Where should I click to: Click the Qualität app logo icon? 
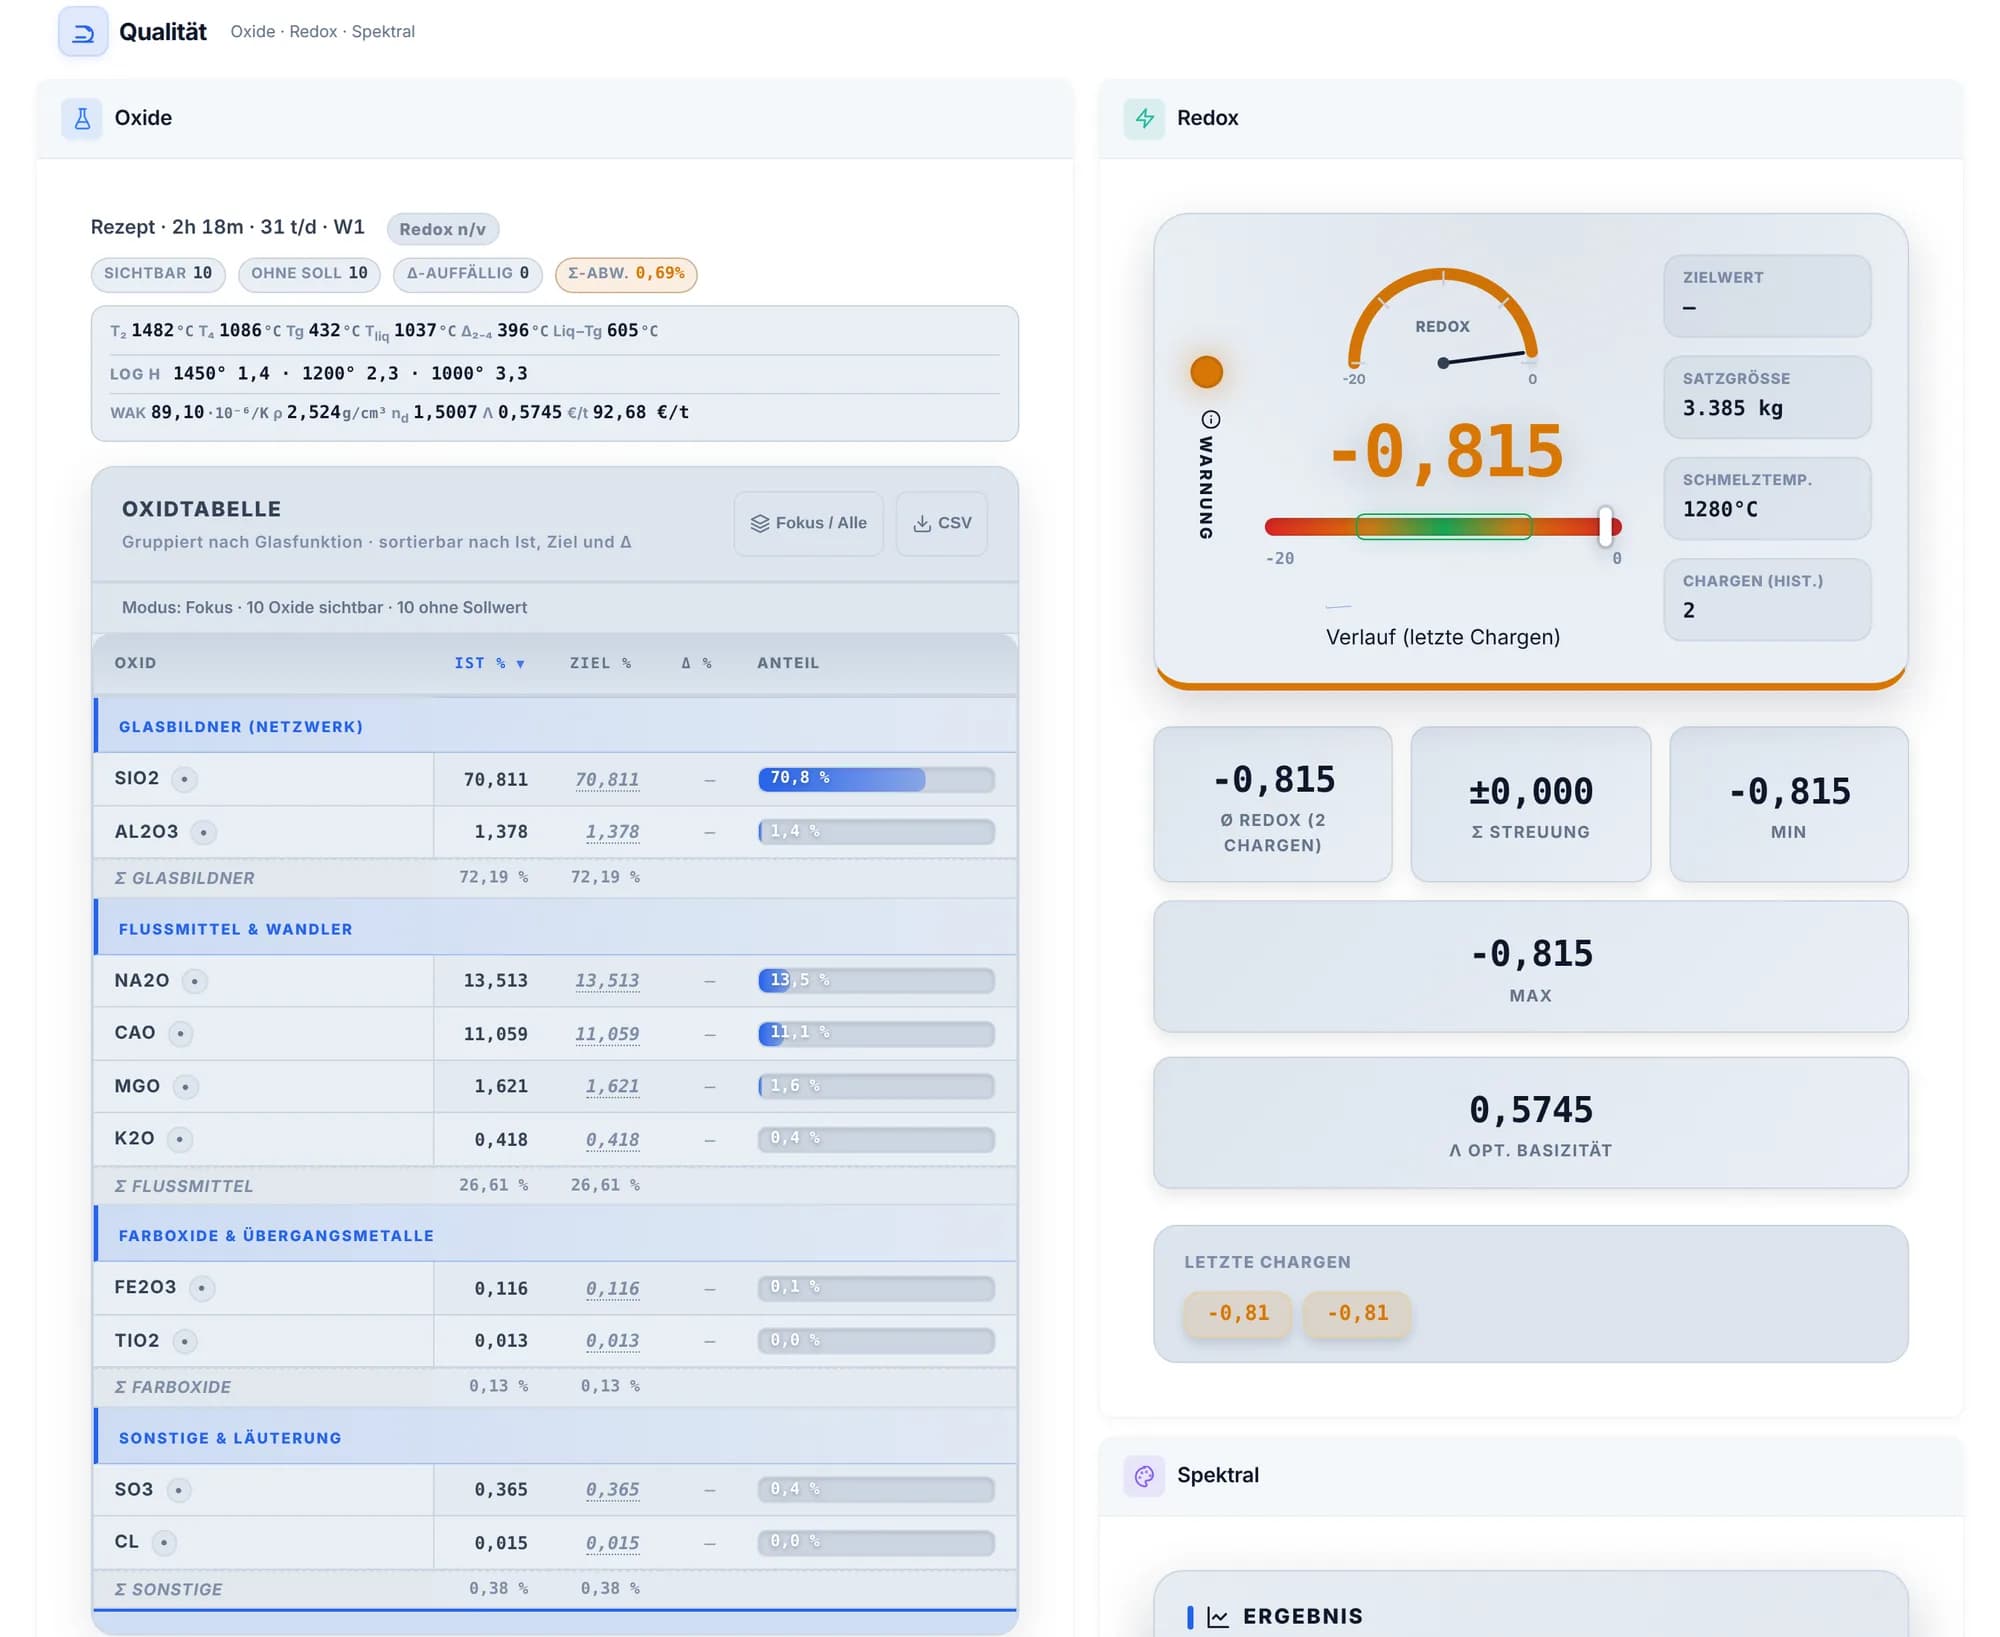(x=83, y=32)
